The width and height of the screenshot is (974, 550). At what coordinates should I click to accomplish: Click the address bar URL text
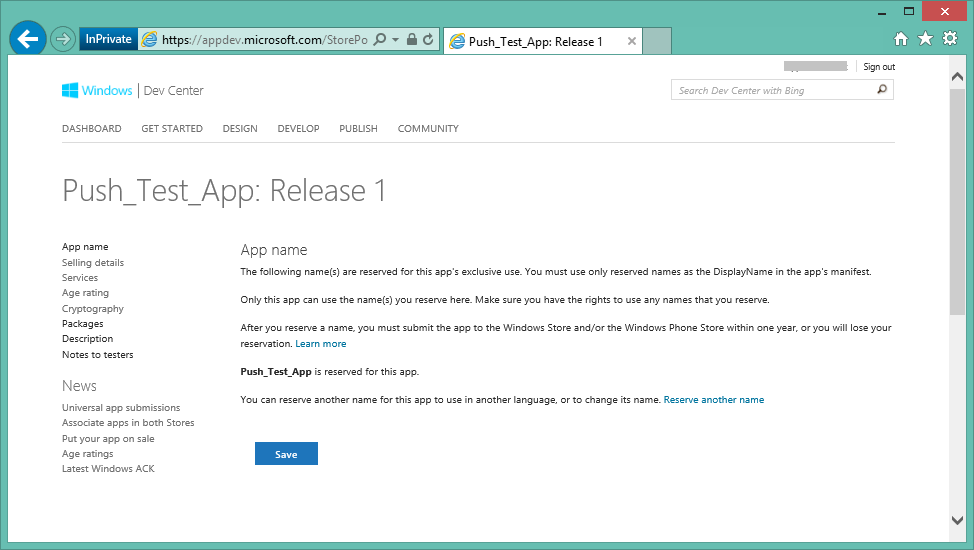click(x=265, y=40)
